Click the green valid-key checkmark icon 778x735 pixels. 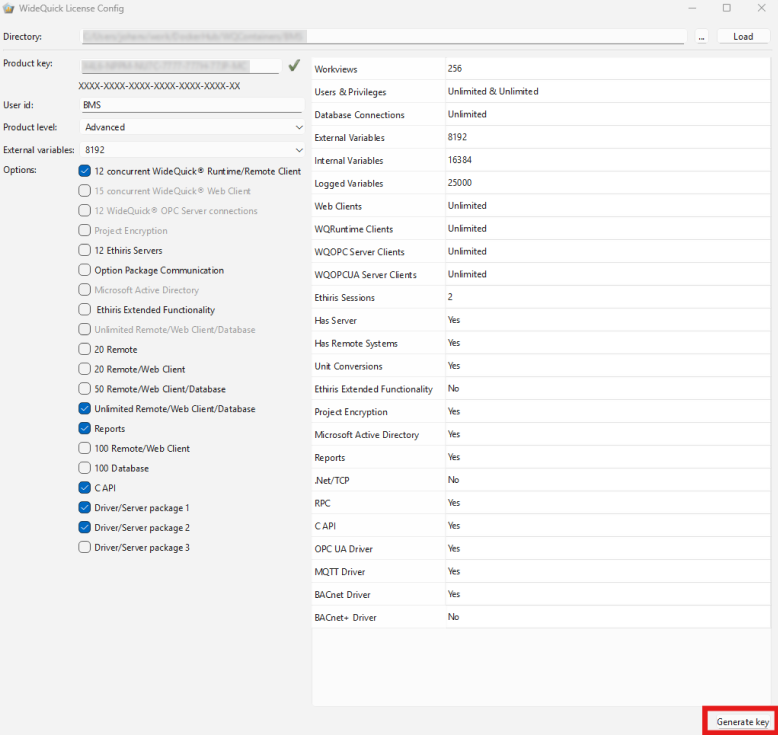(x=294, y=65)
